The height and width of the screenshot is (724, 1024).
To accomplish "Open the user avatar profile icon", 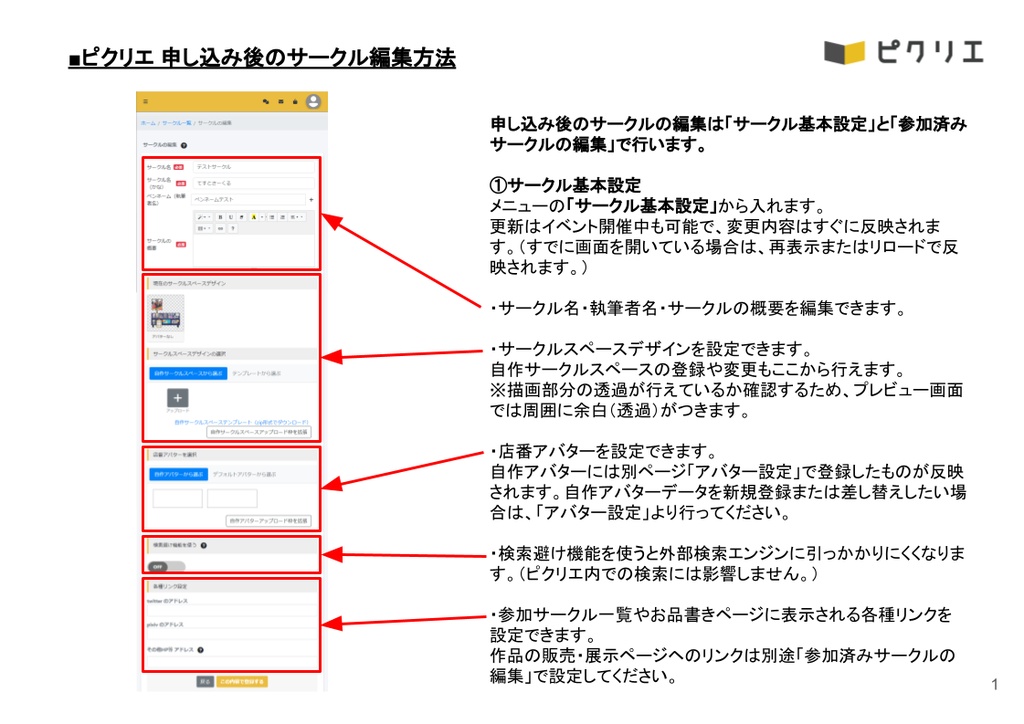I will click(313, 101).
